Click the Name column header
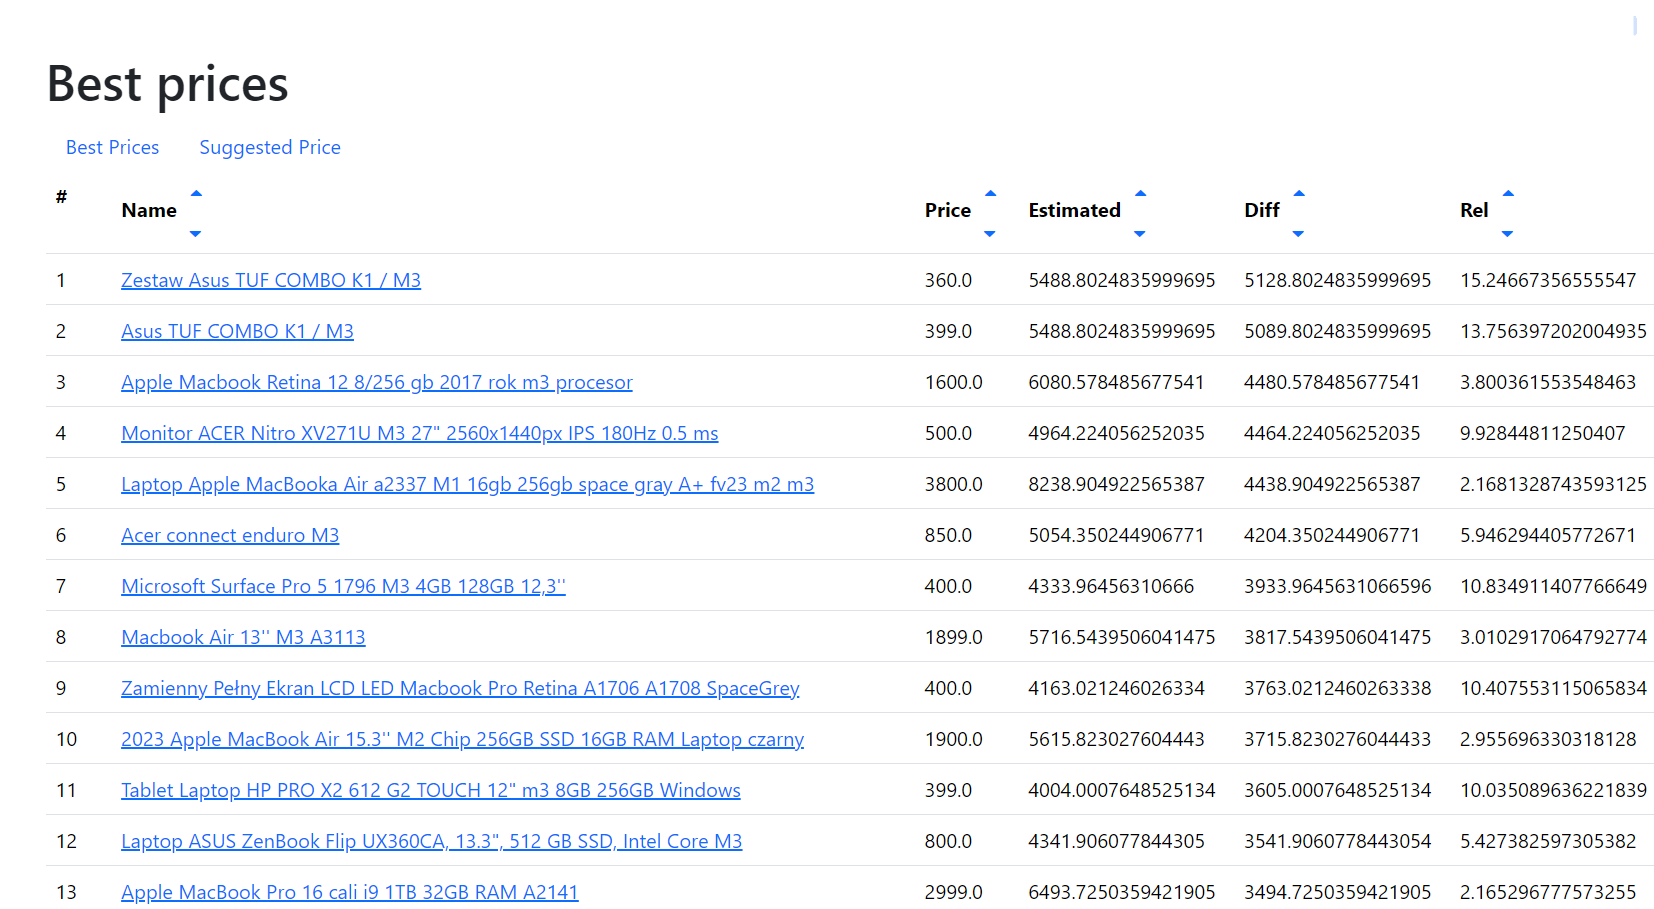Viewport: 1654px width, 909px height. pos(149,210)
